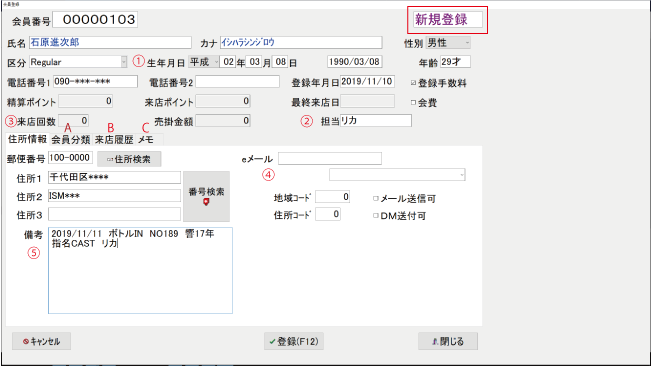Screen dimensions: 651x366
Task: Click the birth year field showing 02
Action: point(228,62)
